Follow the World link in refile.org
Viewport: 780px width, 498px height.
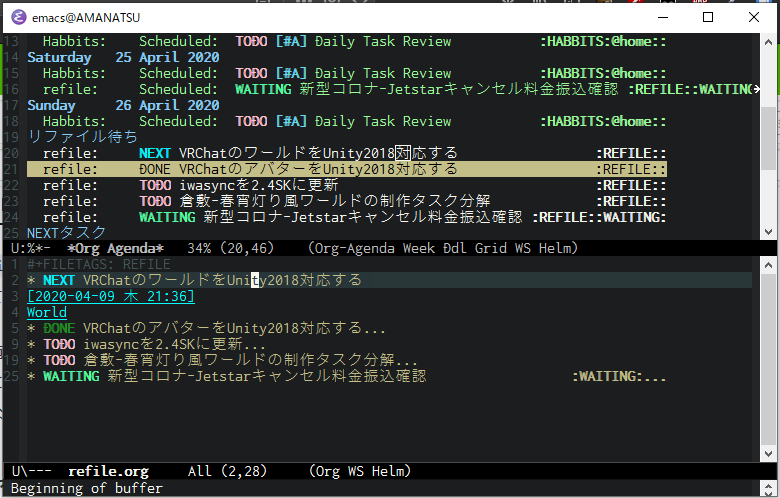tap(47, 312)
